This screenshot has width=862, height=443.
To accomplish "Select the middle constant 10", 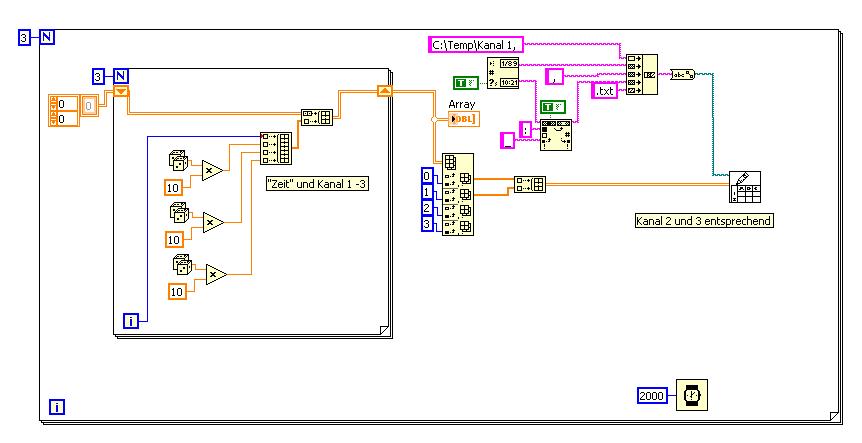I will tap(174, 240).
